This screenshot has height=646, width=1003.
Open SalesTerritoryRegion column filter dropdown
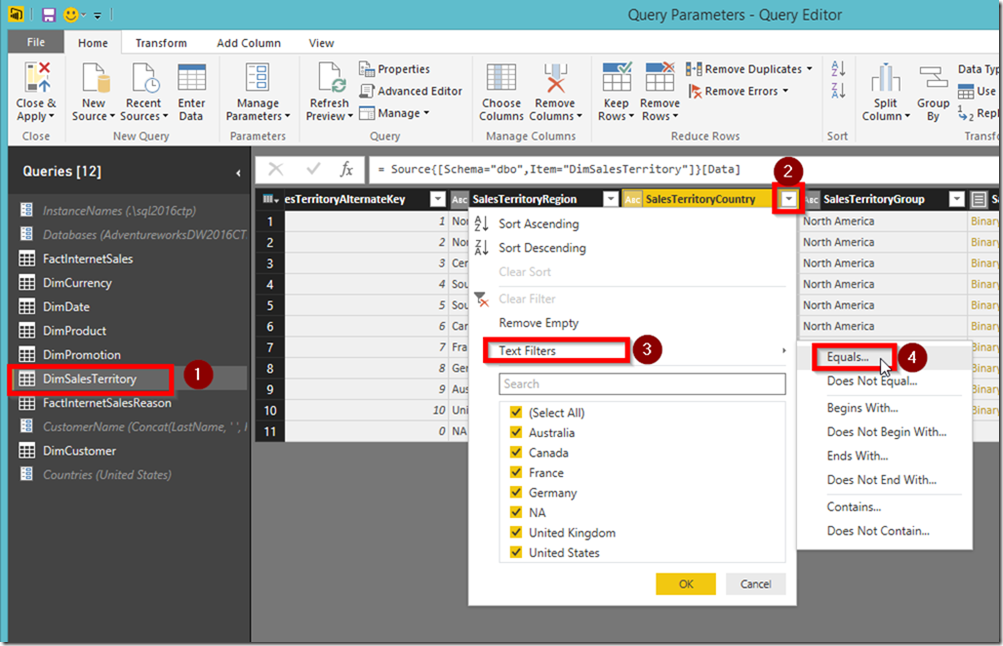pyautogui.click(x=611, y=199)
